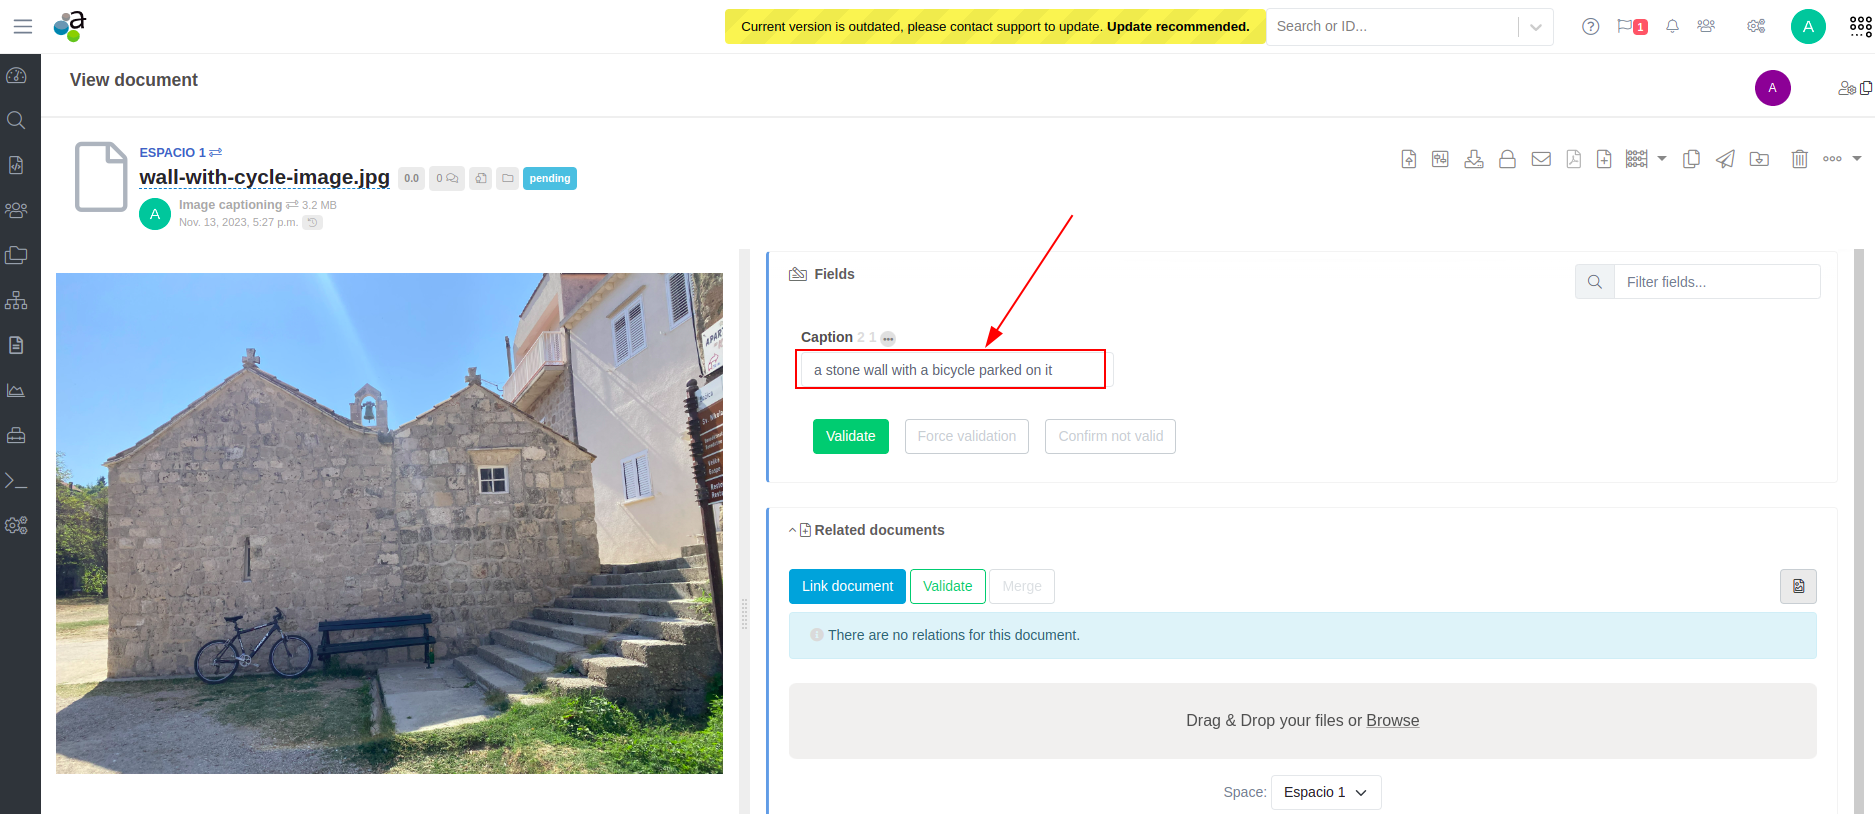Click the Browse files link

pyautogui.click(x=1392, y=721)
